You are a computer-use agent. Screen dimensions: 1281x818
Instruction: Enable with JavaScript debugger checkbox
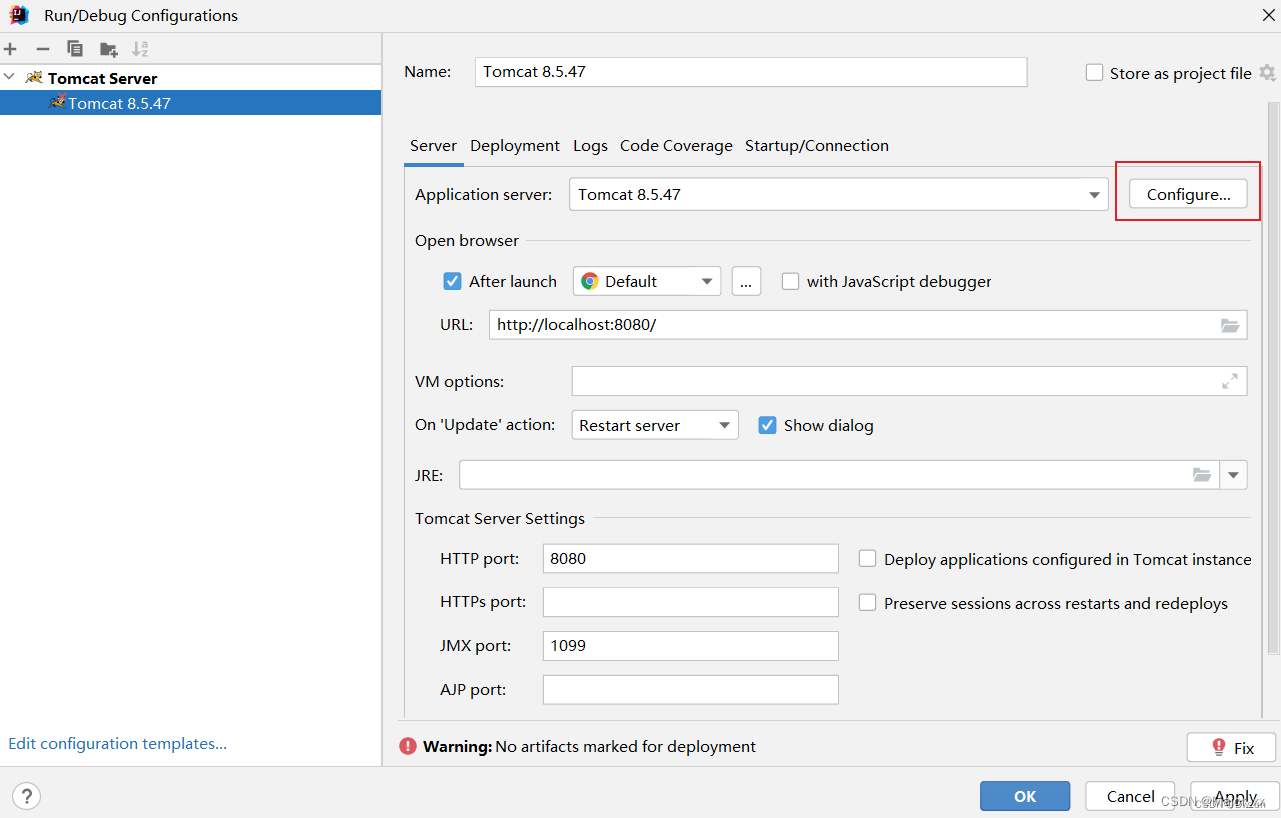click(790, 281)
